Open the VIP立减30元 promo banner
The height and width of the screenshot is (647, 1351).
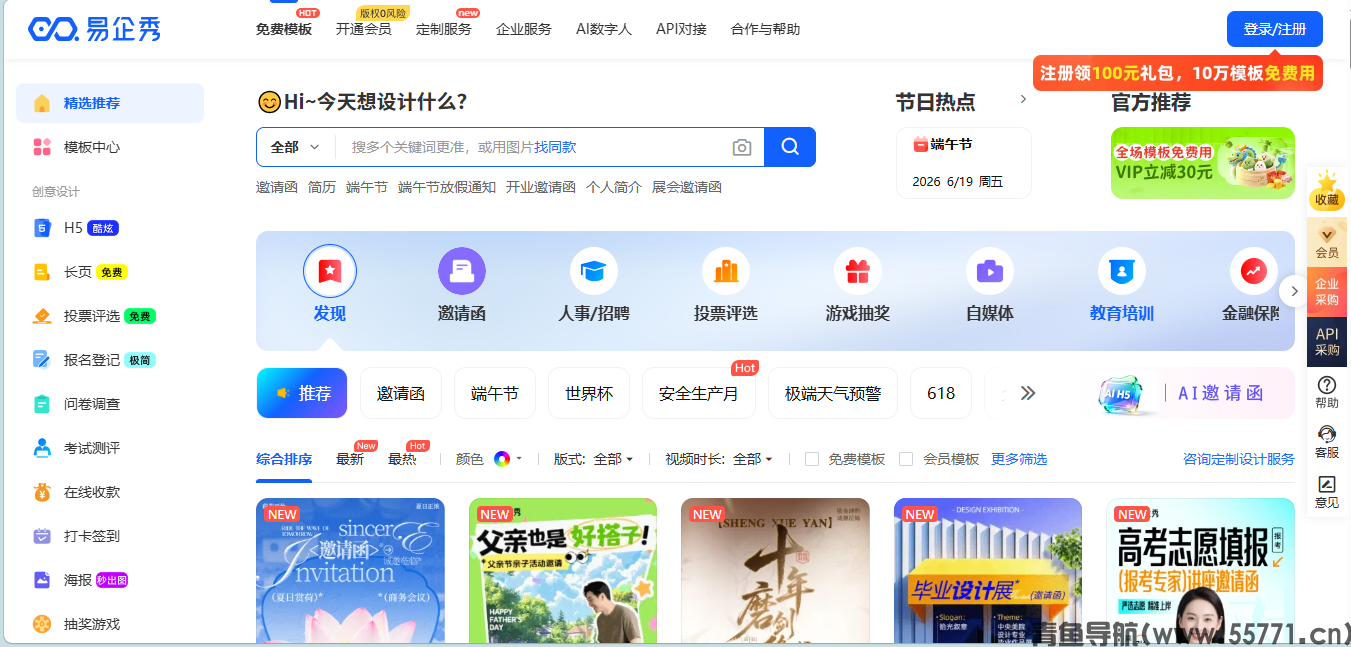pos(1203,163)
